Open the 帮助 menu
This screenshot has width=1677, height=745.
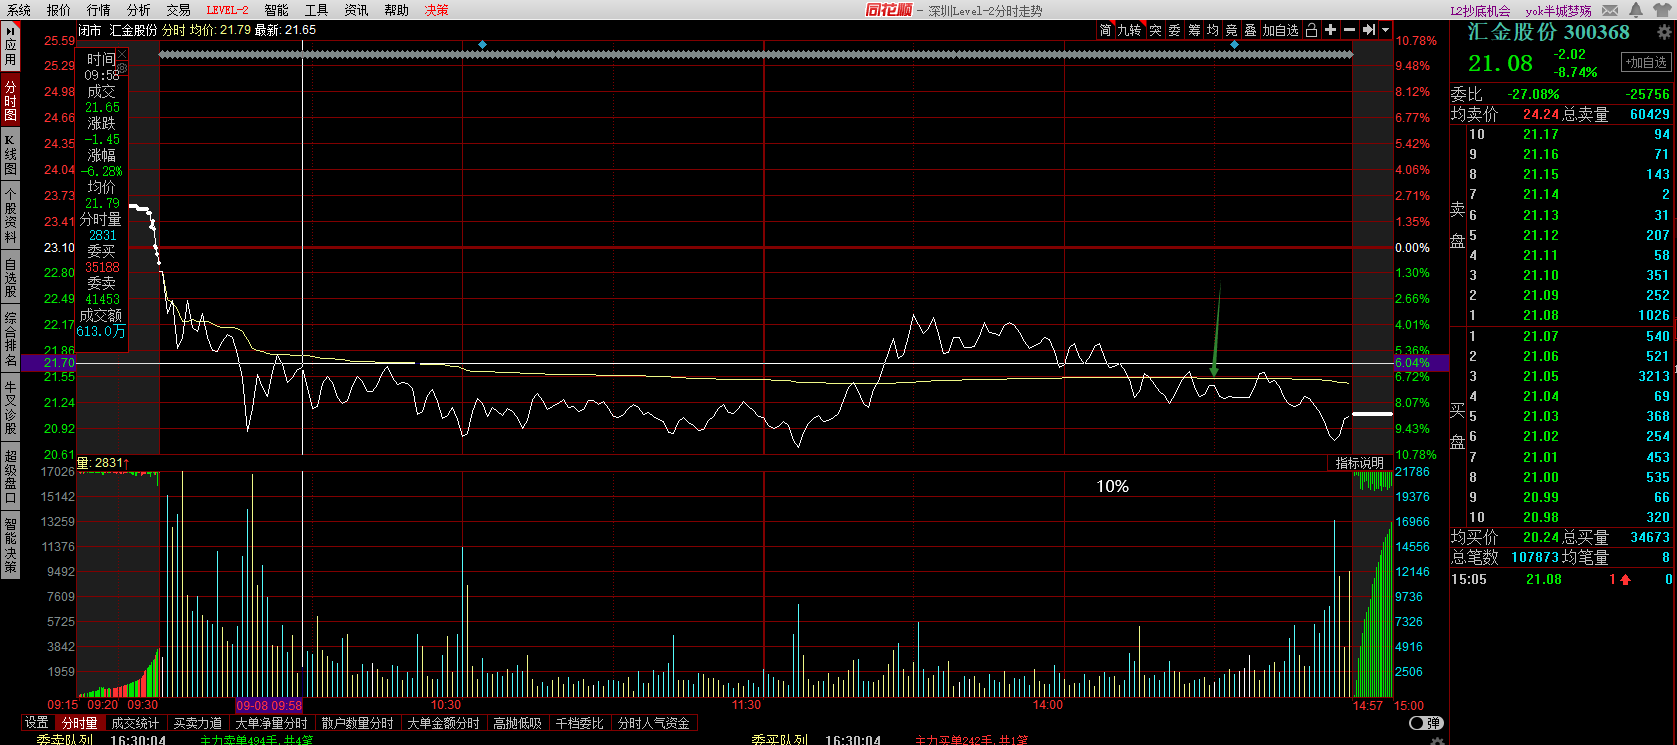(x=396, y=10)
